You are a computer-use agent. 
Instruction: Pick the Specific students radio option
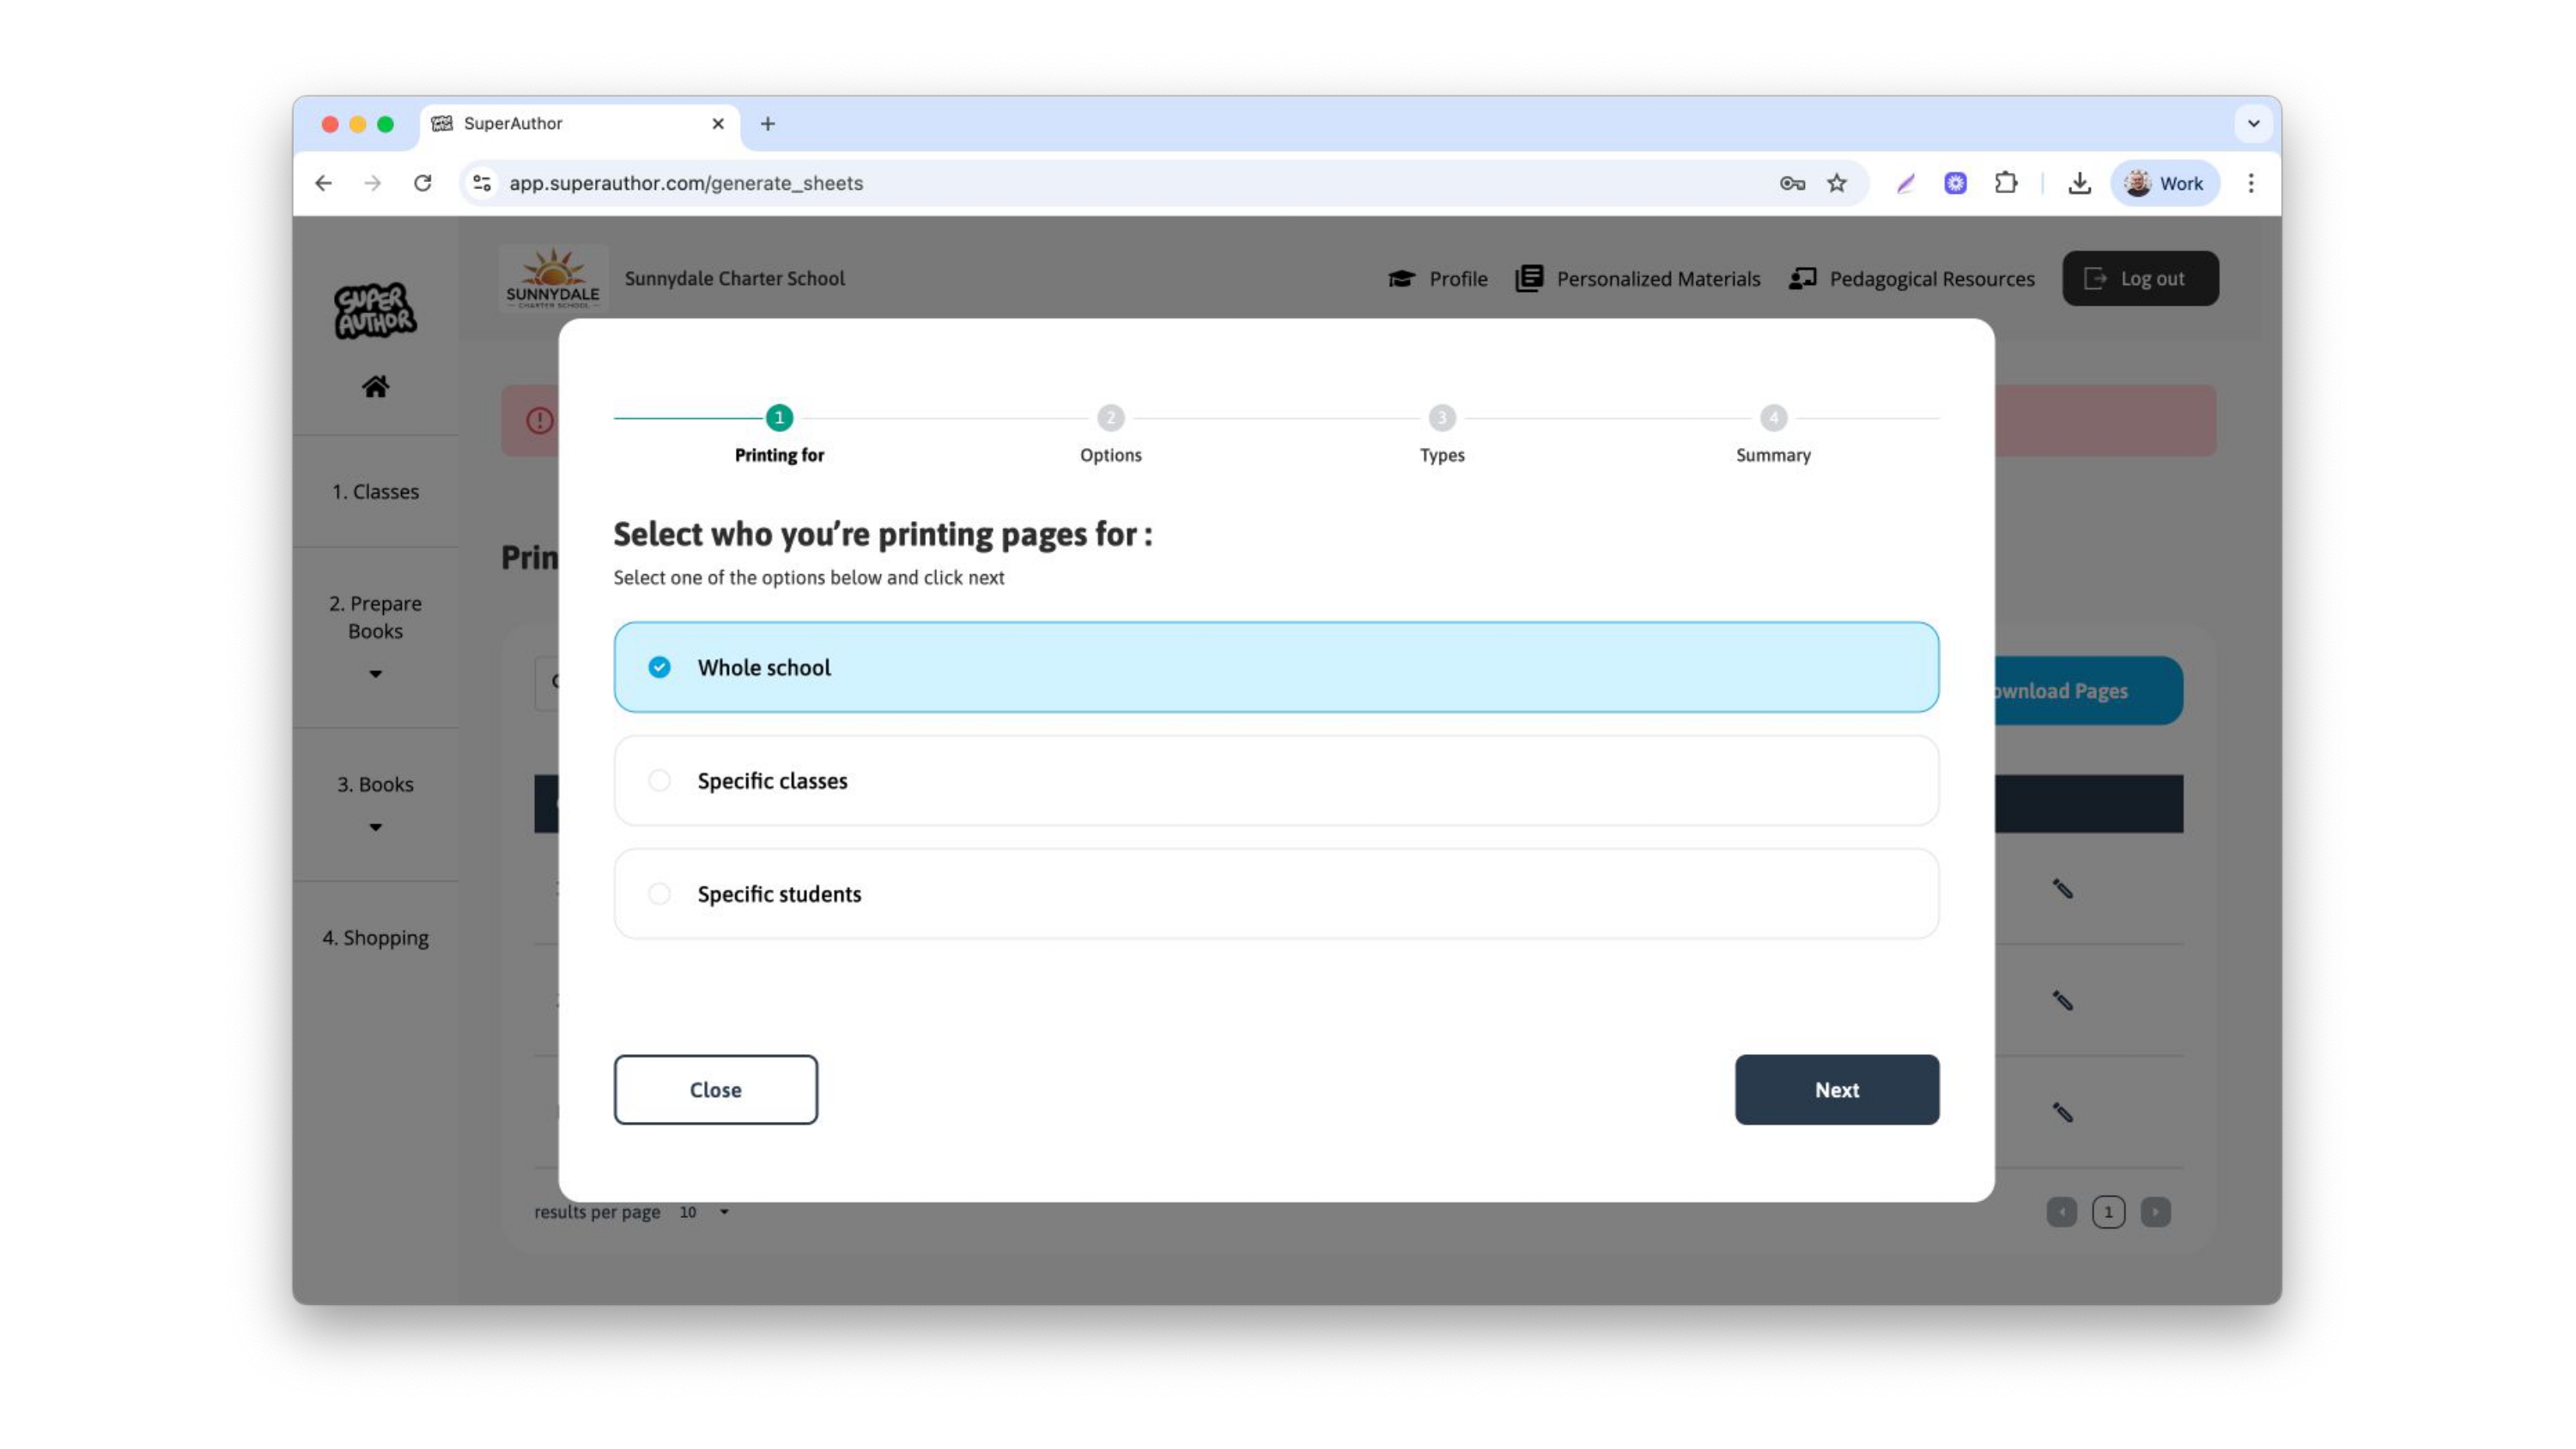pos(1276,893)
